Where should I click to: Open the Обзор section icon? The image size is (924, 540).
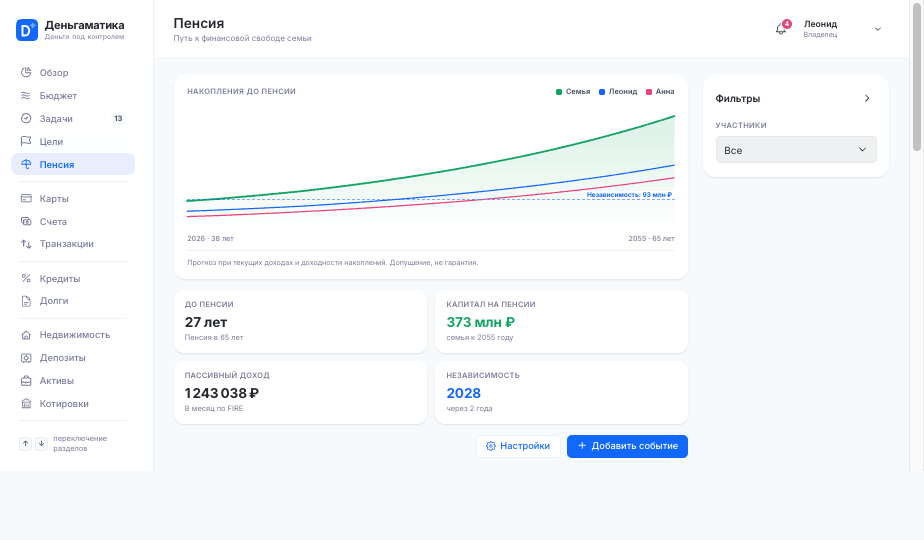click(26, 73)
